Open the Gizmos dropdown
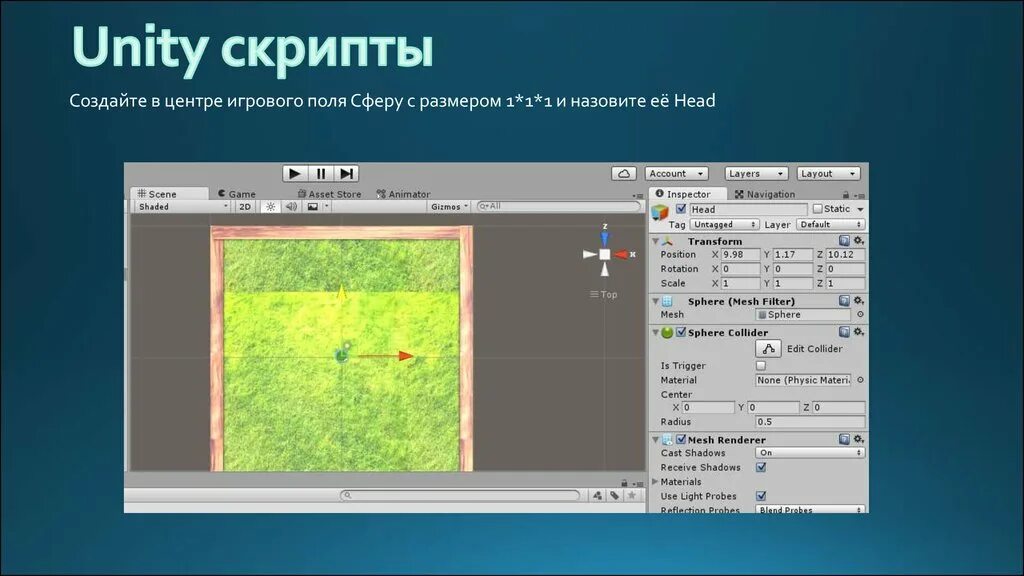This screenshot has width=1024, height=576. [x=449, y=206]
